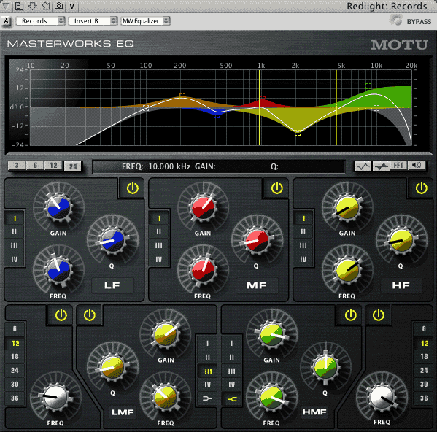This screenshot has width=437, height=432.
Task: Select filter type IV for the HF band
Action: [303, 259]
